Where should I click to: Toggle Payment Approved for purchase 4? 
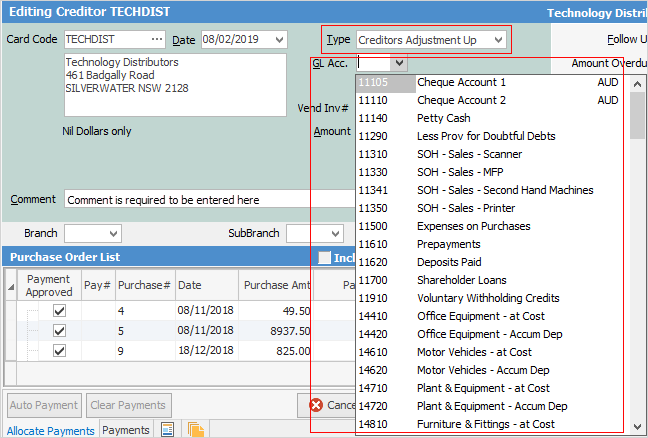(x=59, y=311)
